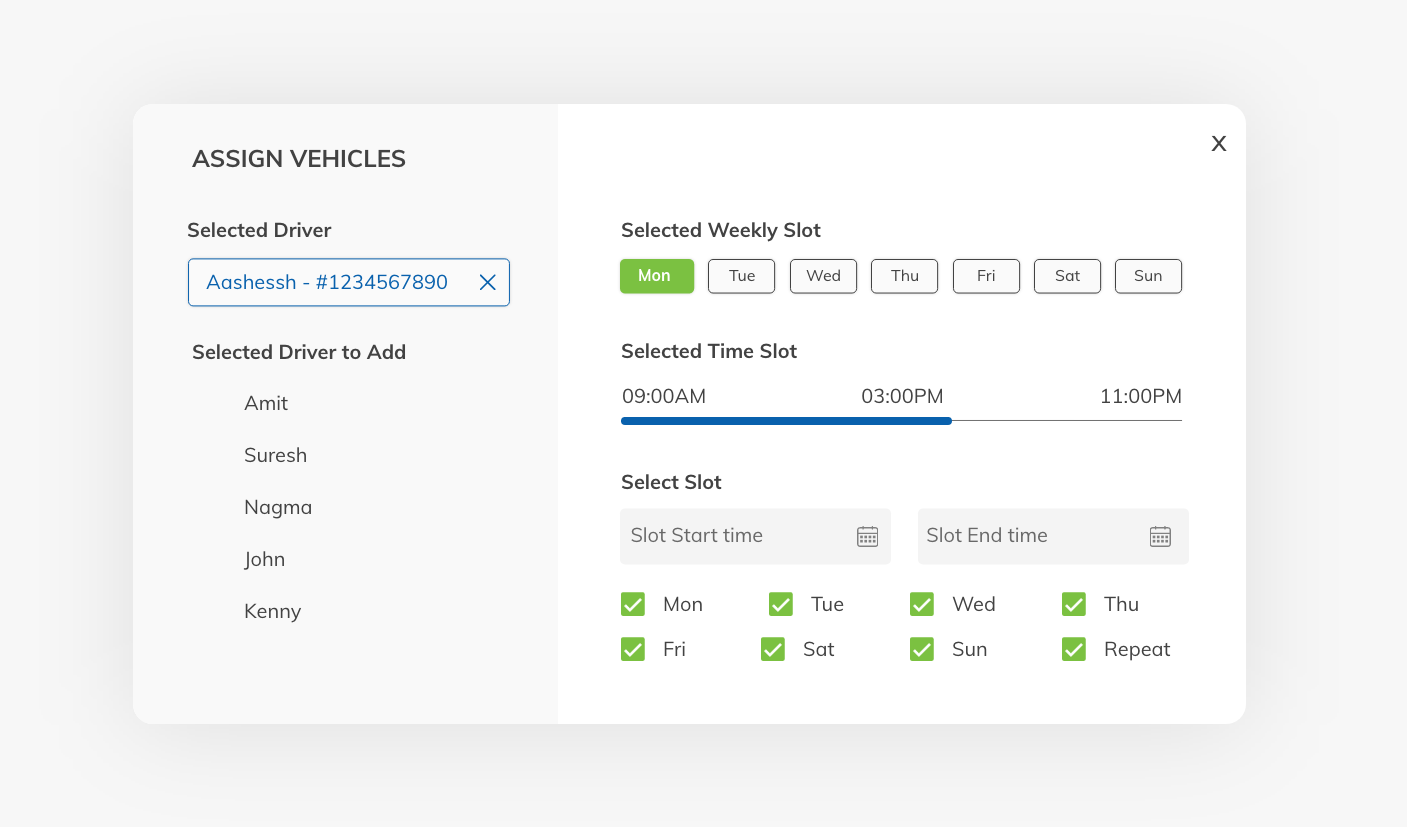Uncheck the Tue checkbox

[x=781, y=604]
